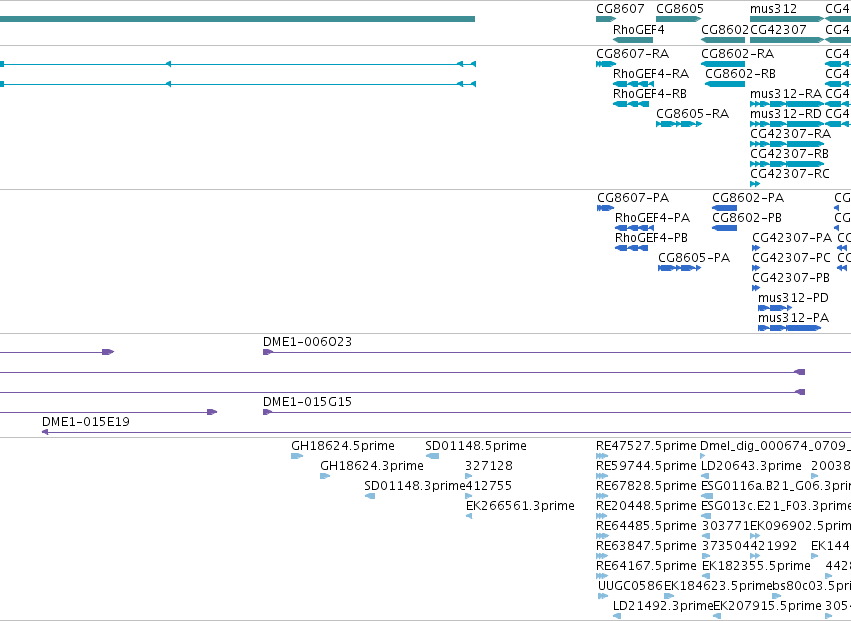This screenshot has width=851, height=621.
Task: Click EST SD01148.3prime
Action: [415, 486]
